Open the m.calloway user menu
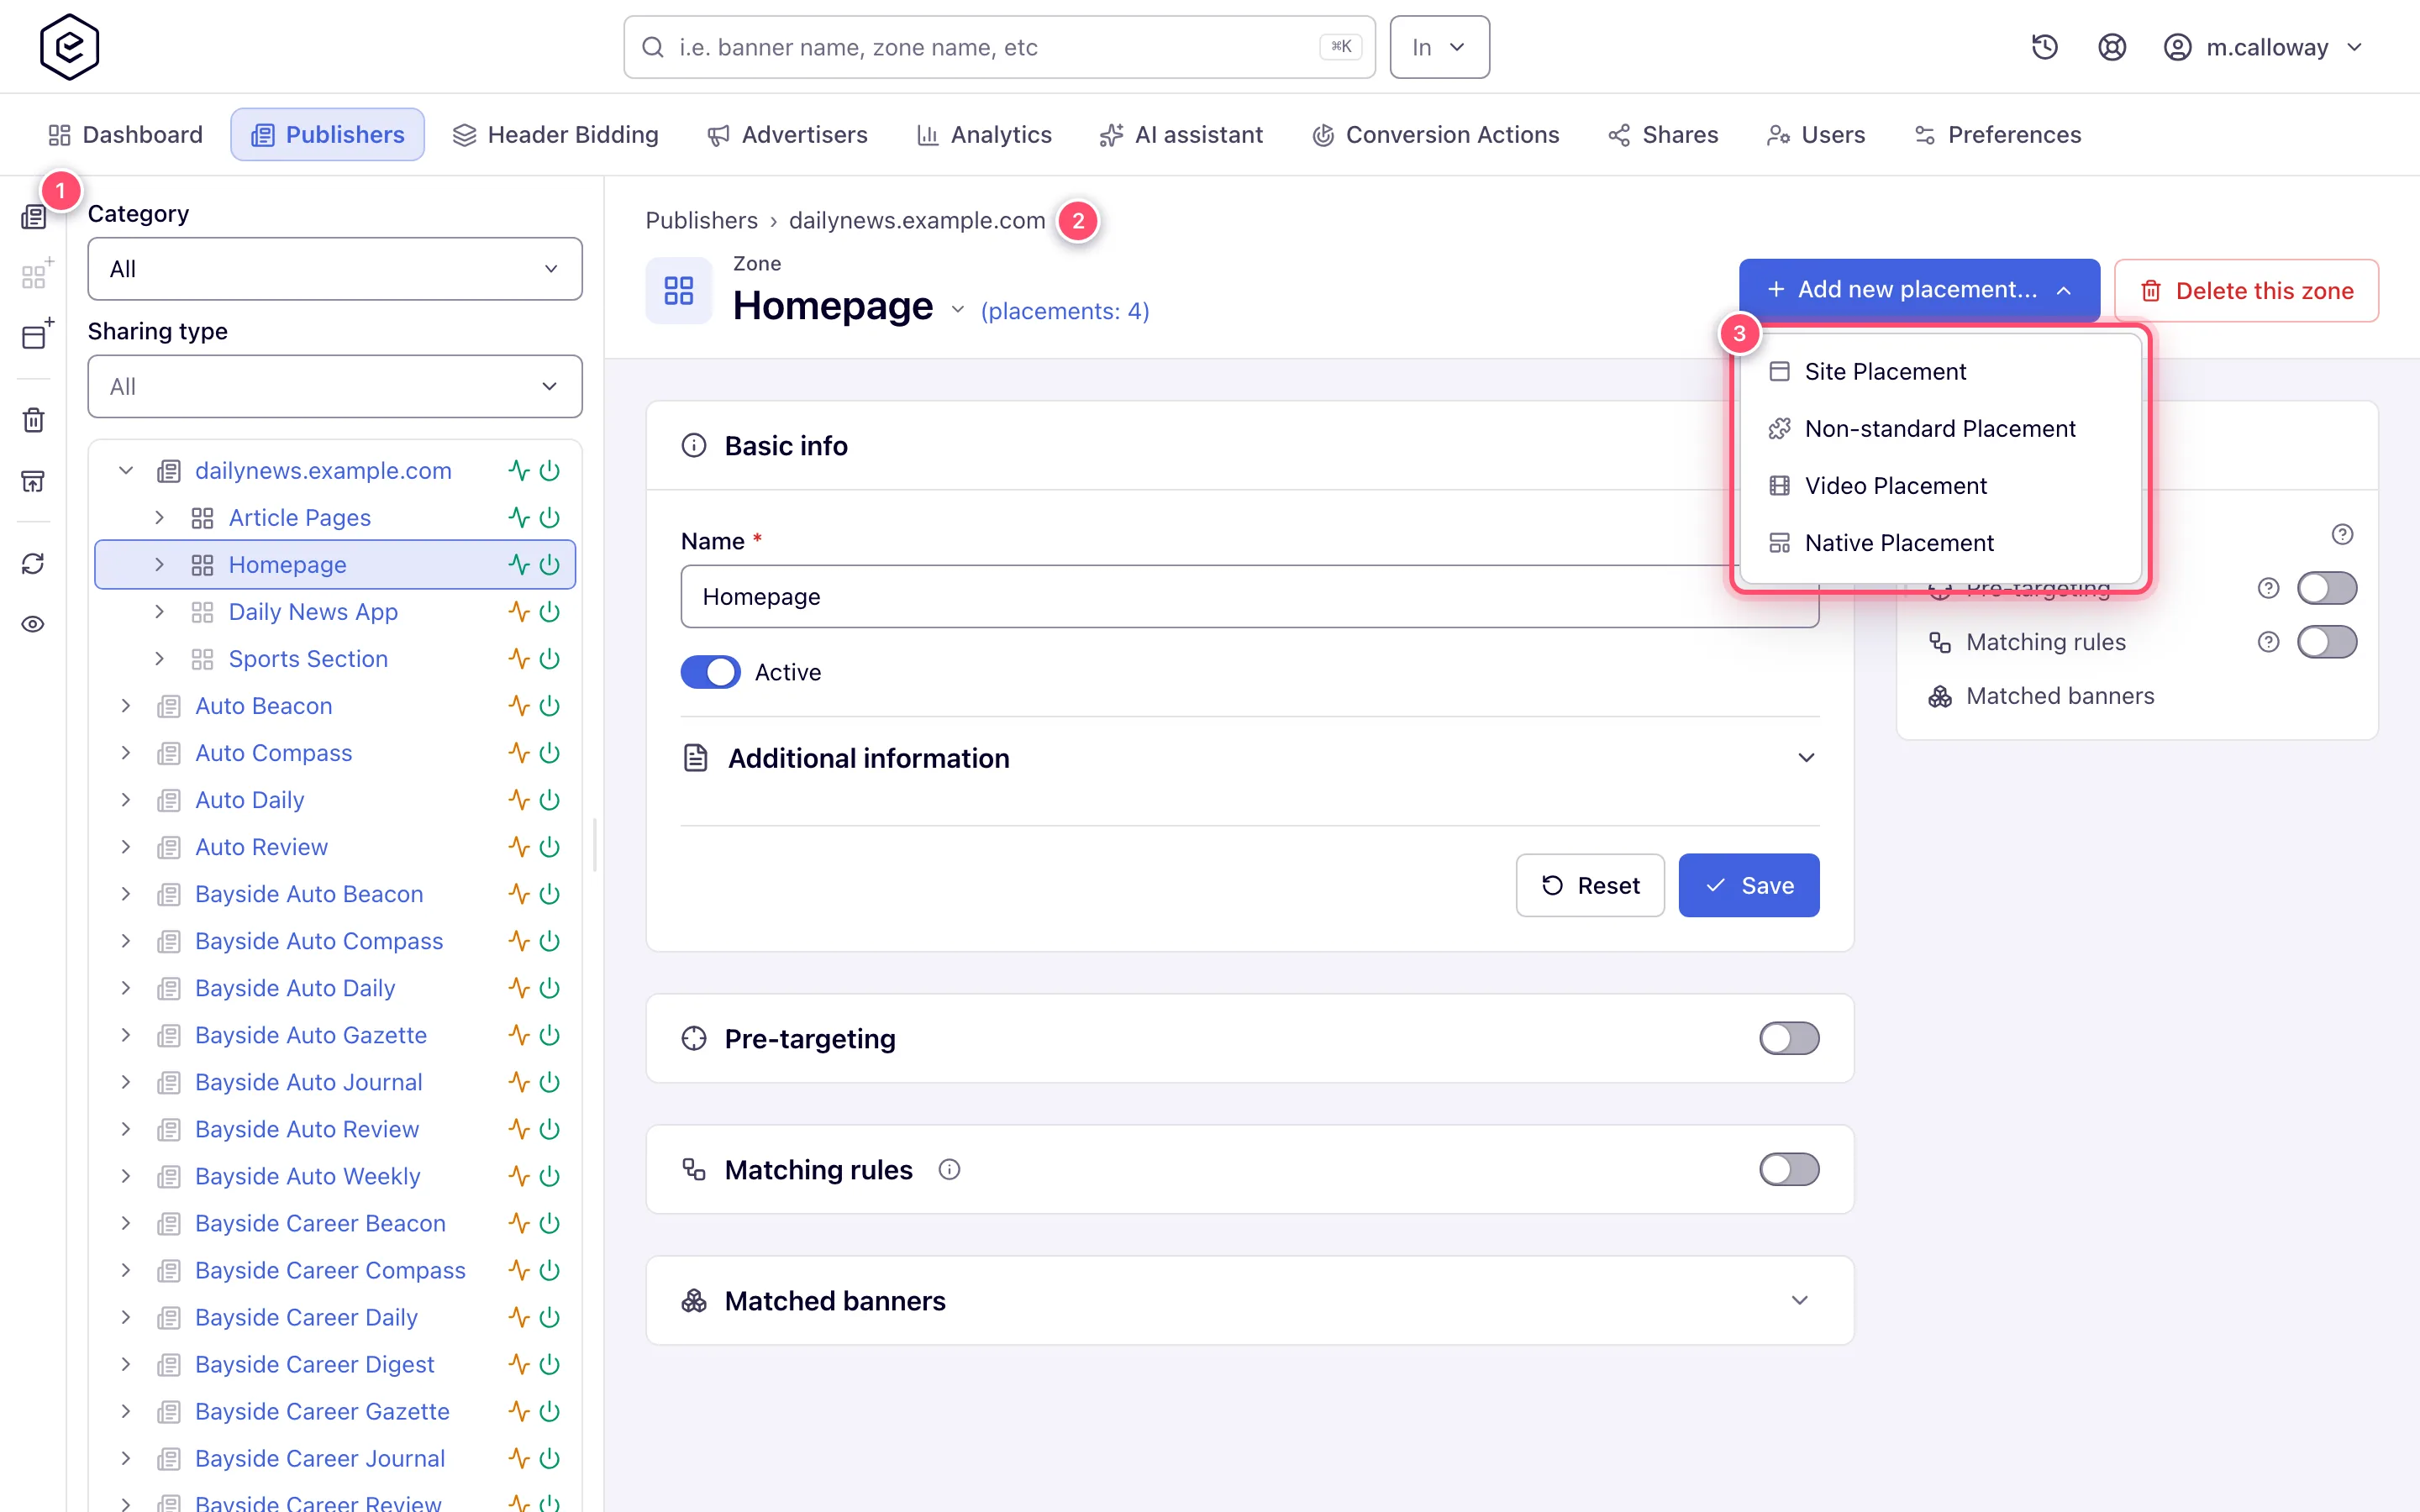2420x1512 pixels. click(x=2262, y=47)
